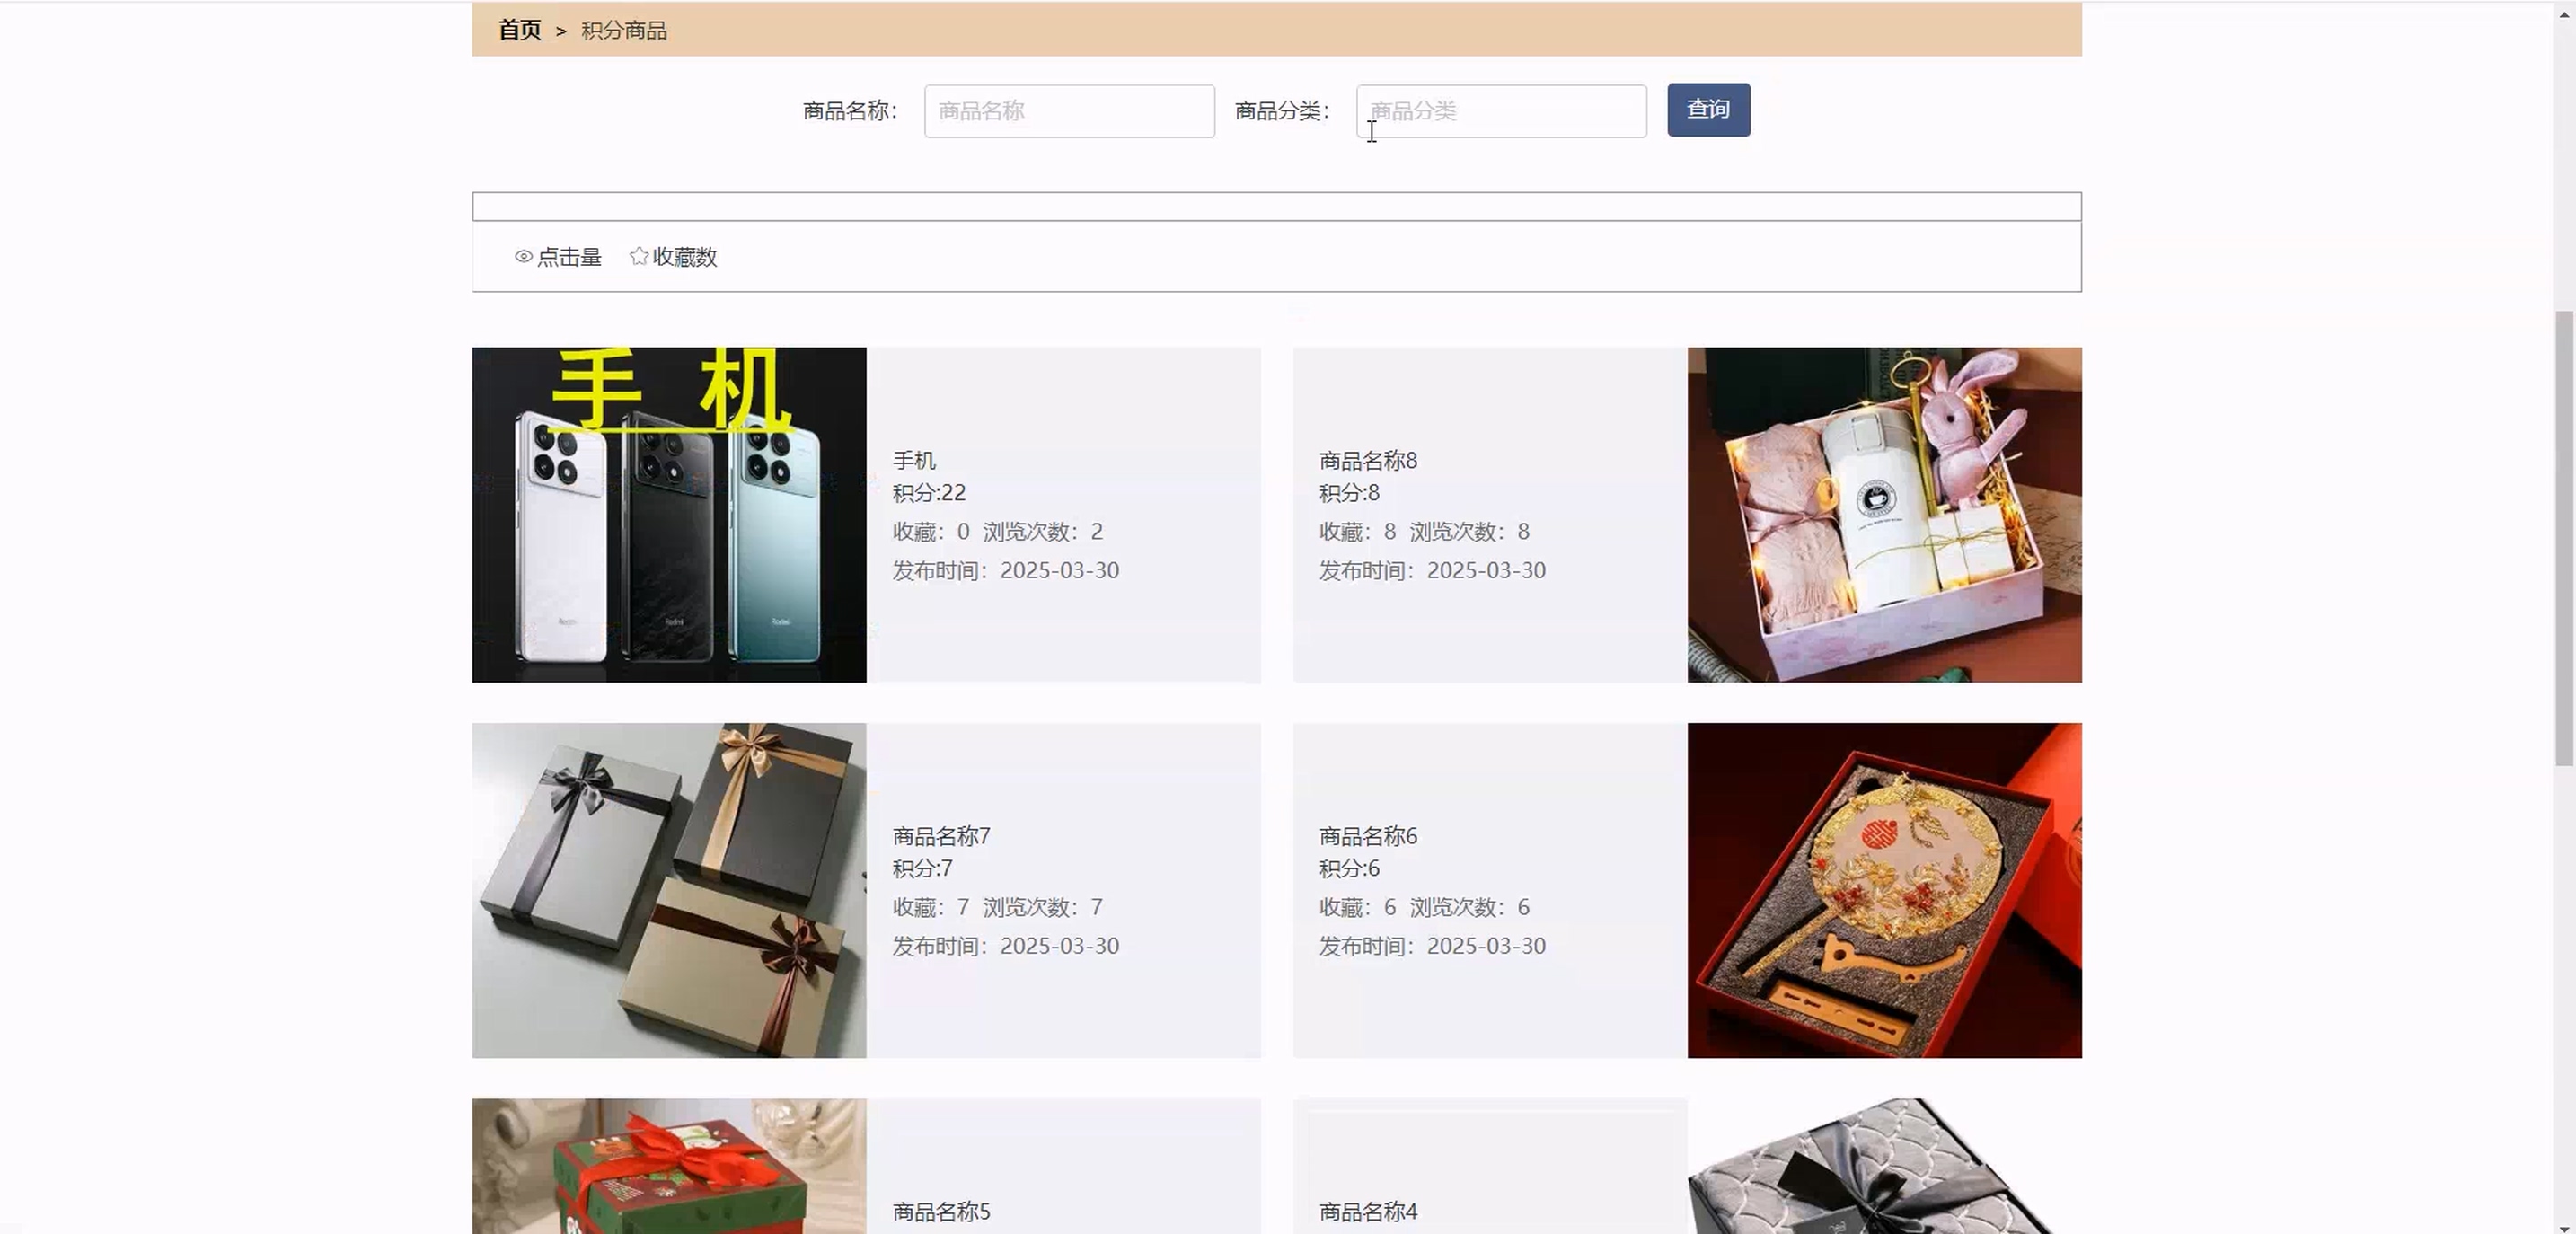
Task: Click the 商品名称7 product title
Action: [941, 836]
